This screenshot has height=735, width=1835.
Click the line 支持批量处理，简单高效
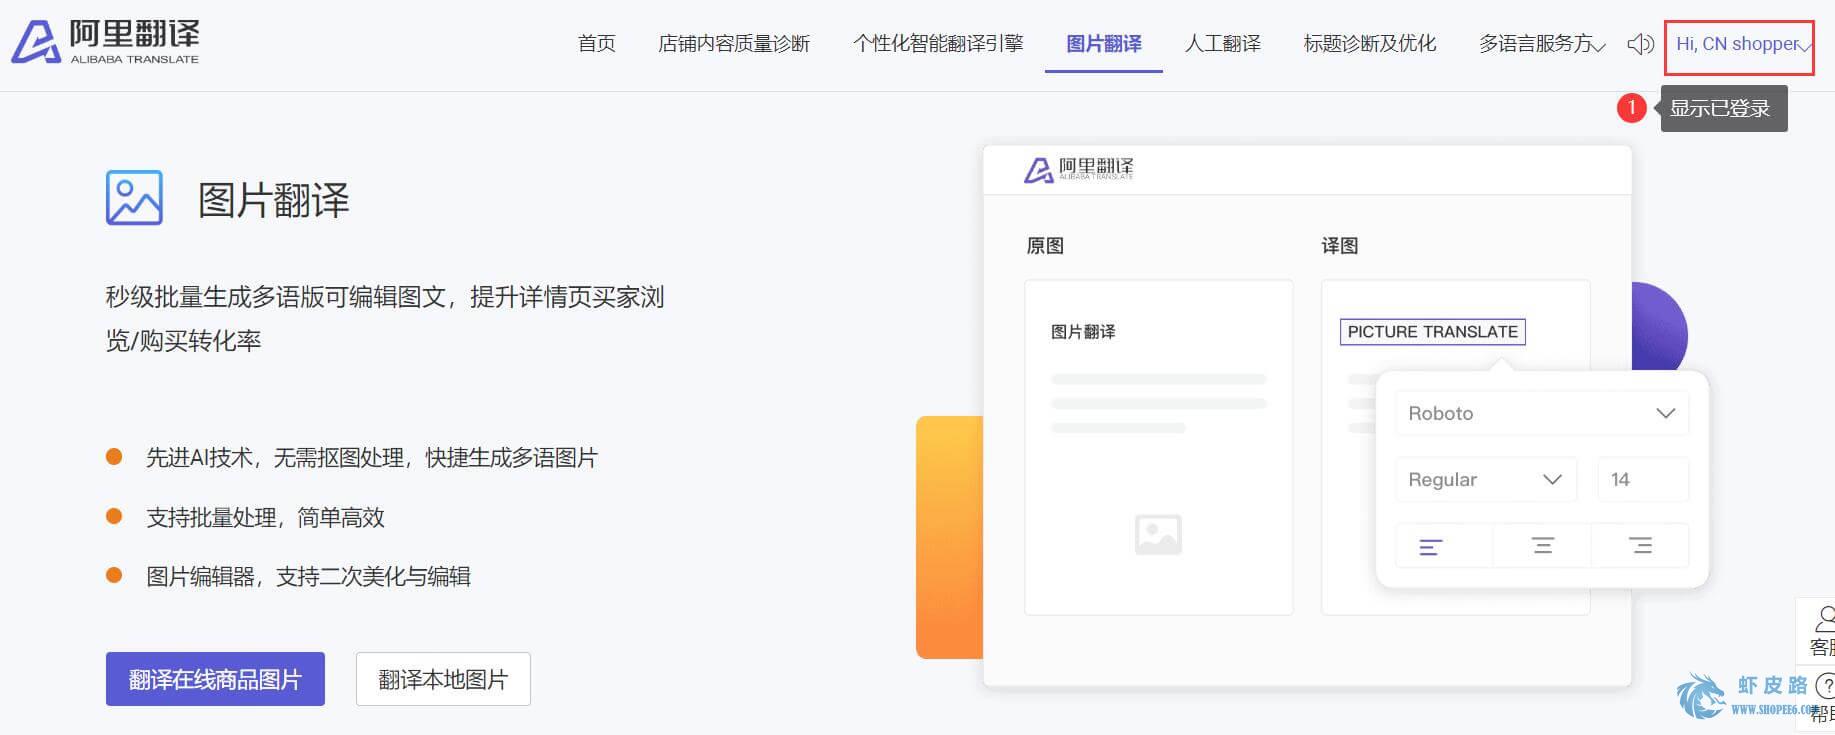click(x=265, y=517)
